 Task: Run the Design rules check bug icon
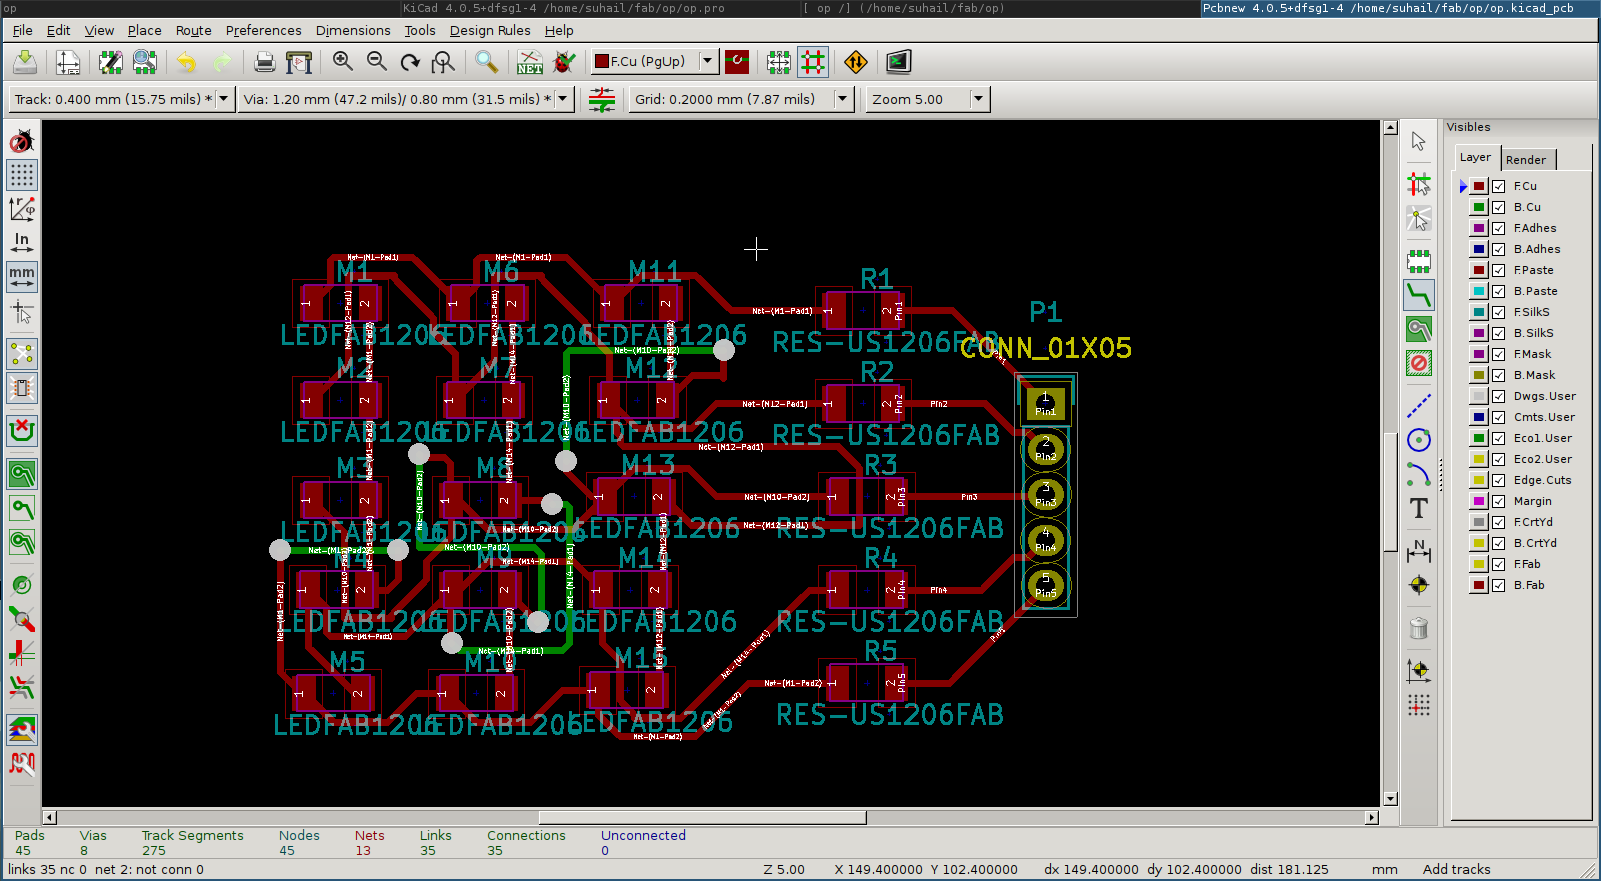point(564,62)
